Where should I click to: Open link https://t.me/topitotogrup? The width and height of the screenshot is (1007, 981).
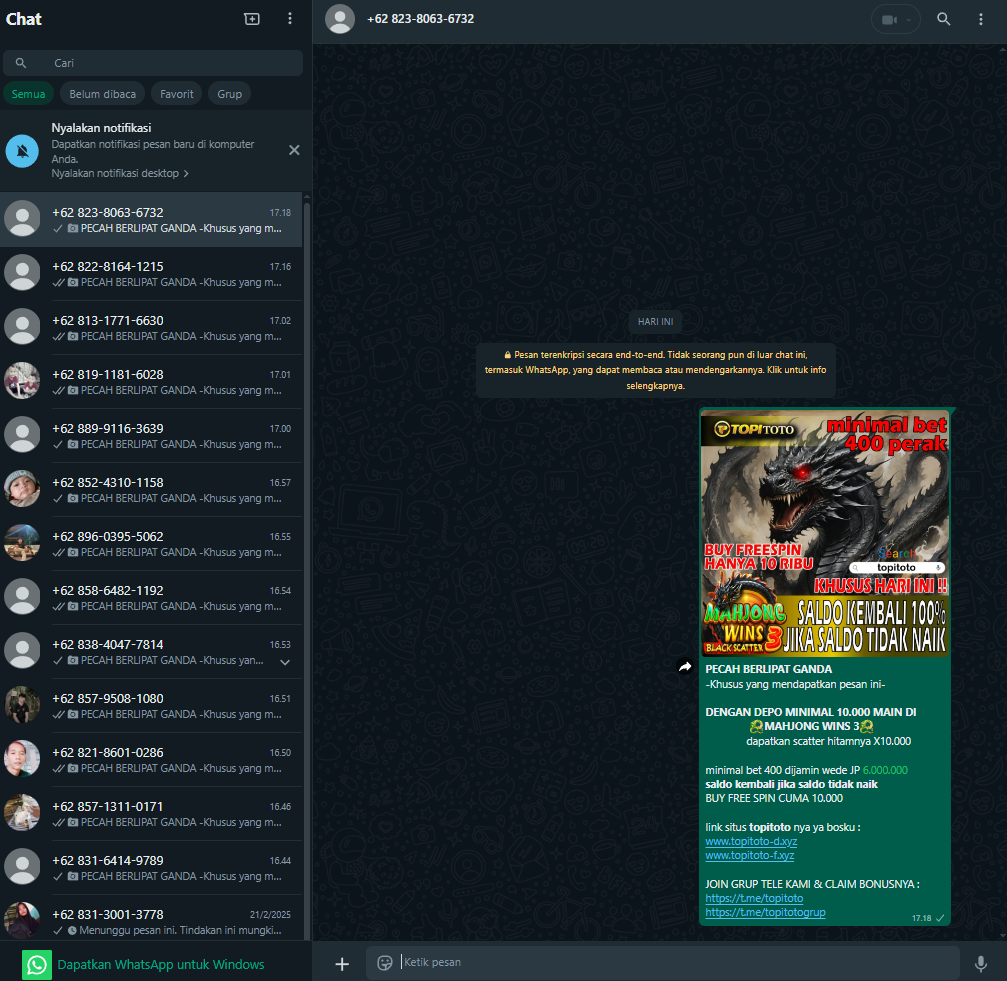tap(765, 912)
